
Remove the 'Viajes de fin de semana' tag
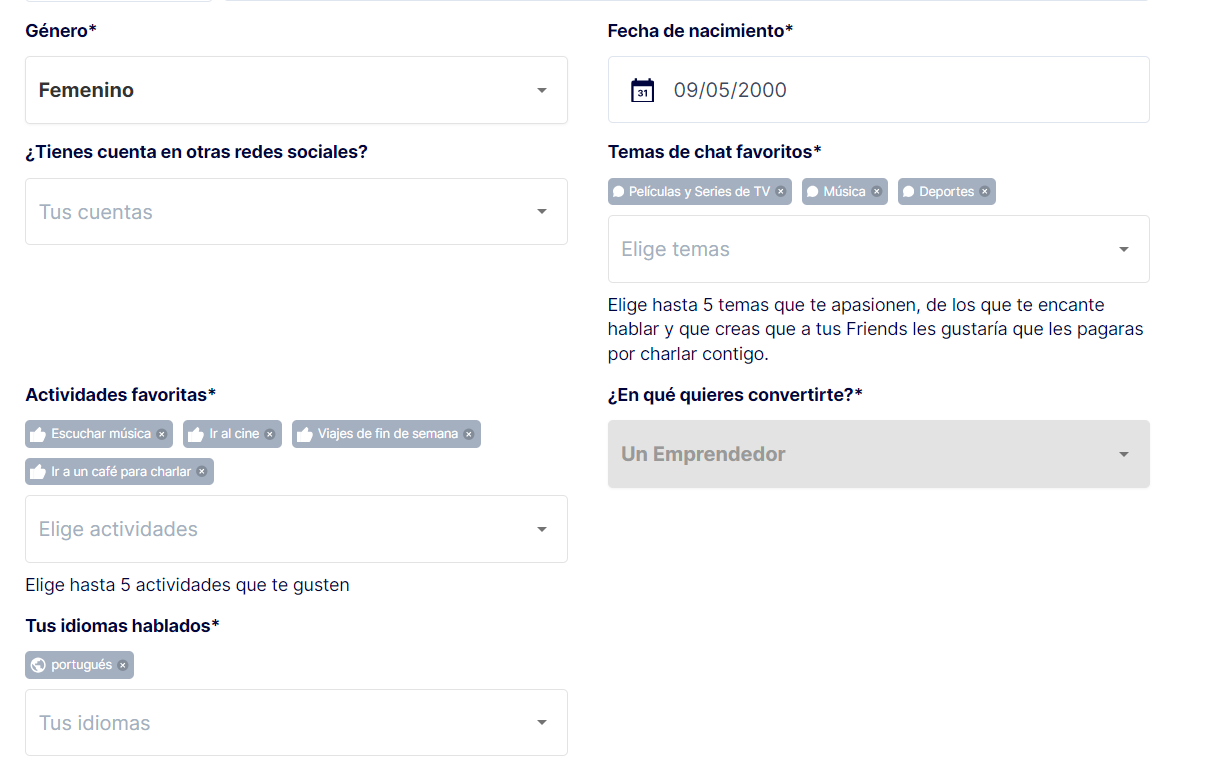click(x=468, y=434)
